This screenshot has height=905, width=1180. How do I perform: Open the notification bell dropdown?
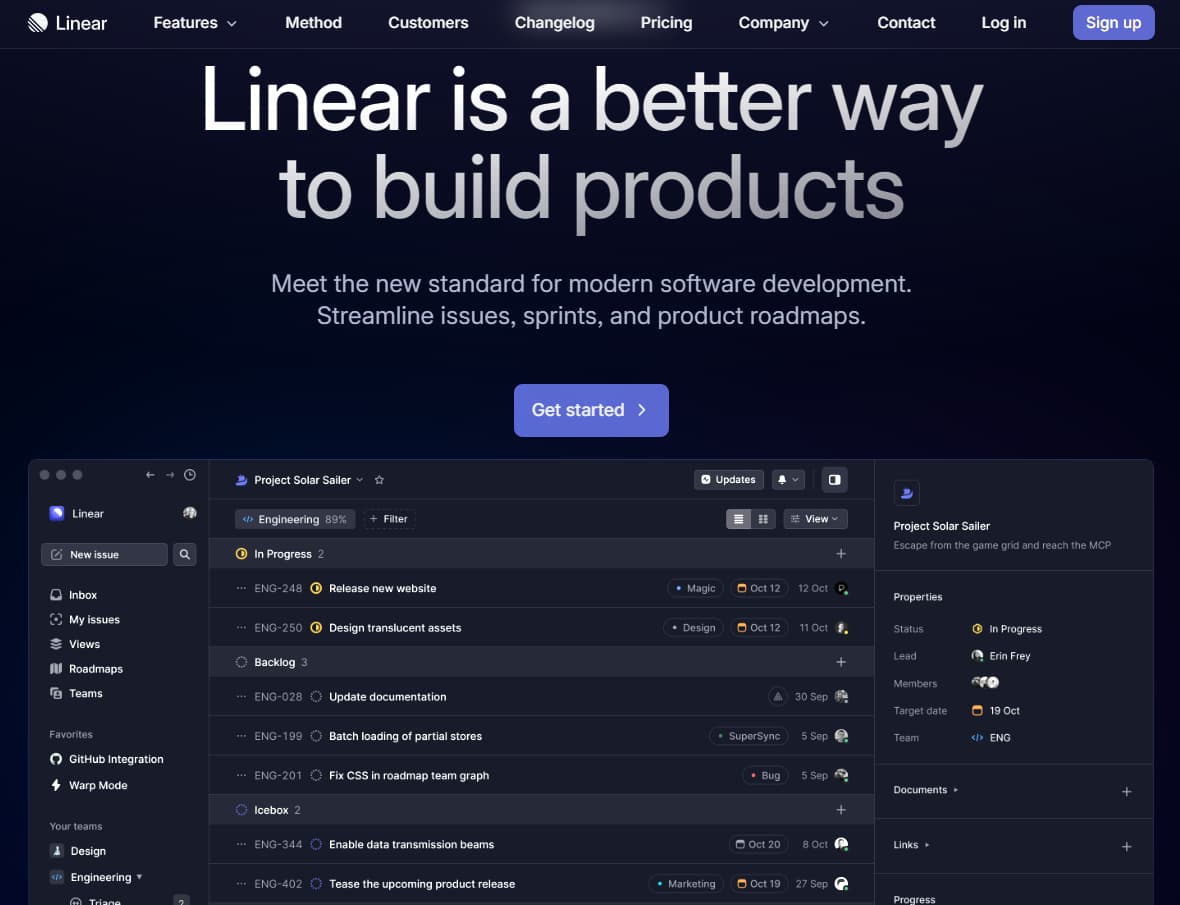pos(788,480)
